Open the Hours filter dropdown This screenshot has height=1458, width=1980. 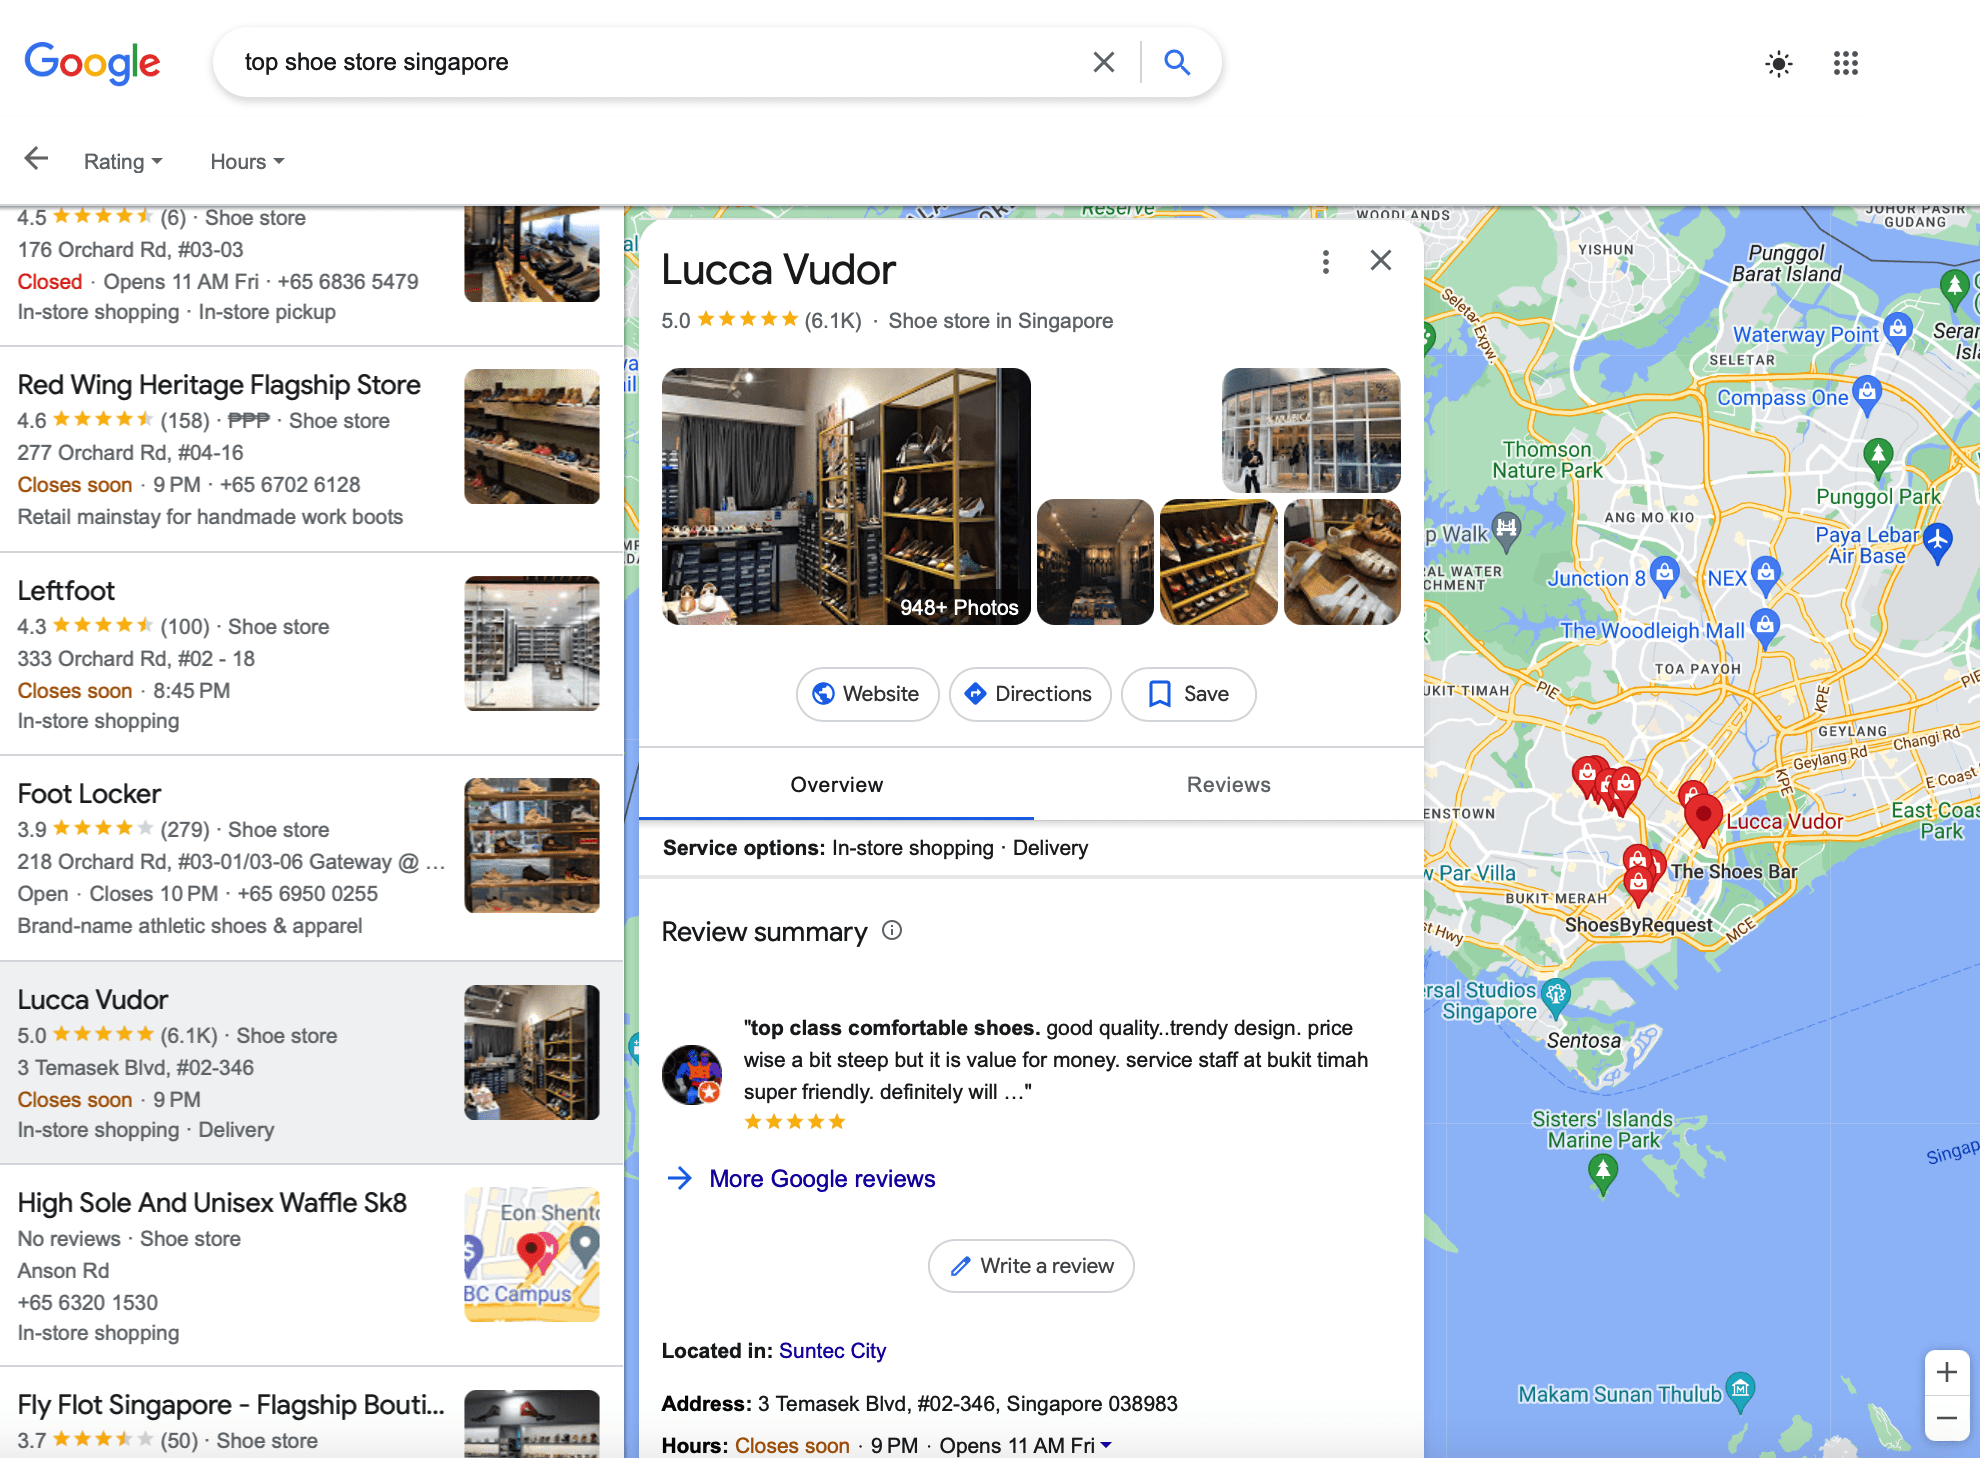[x=247, y=161]
